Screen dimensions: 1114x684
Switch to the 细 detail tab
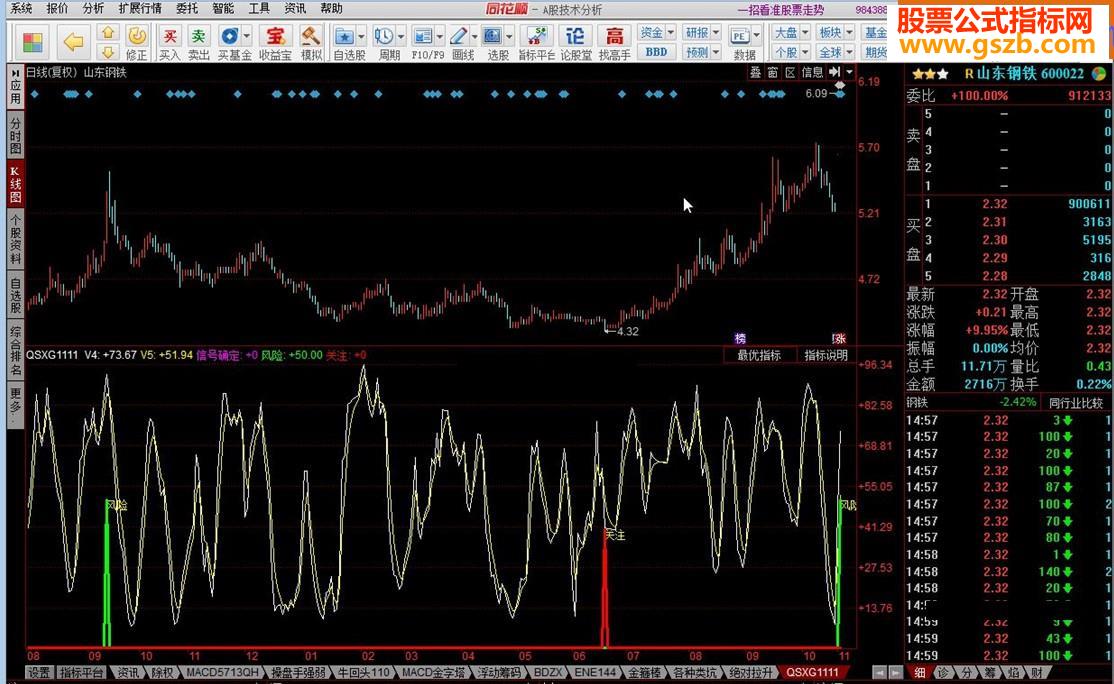(920, 672)
